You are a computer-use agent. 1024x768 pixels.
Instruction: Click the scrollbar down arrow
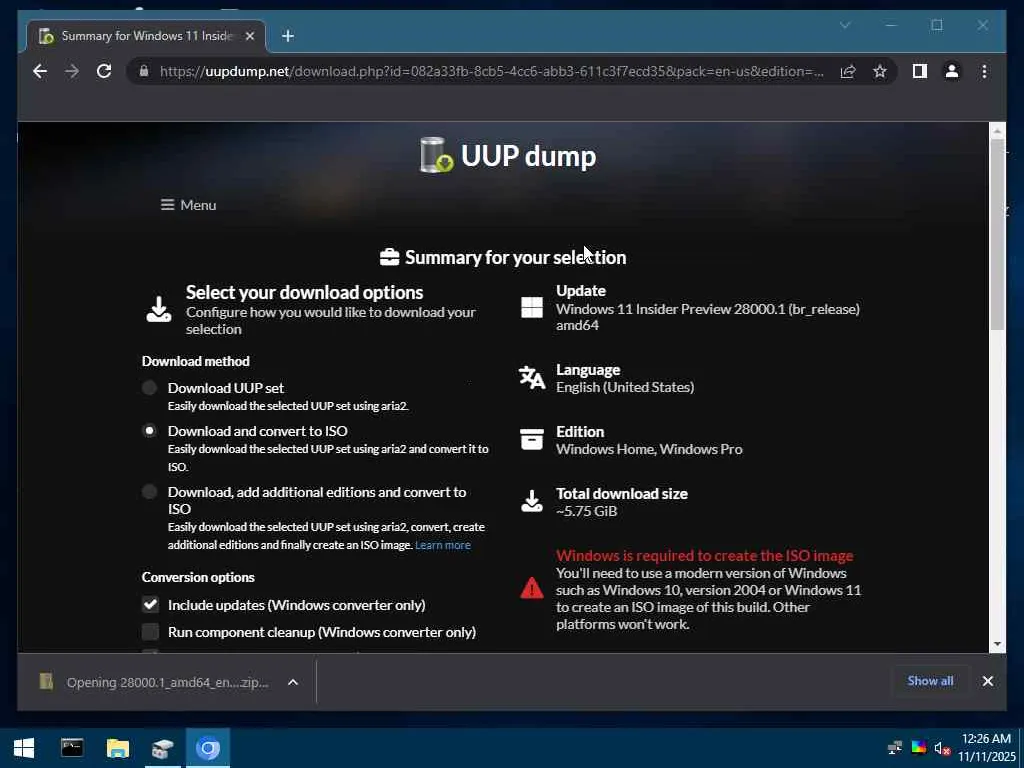pos(997,644)
